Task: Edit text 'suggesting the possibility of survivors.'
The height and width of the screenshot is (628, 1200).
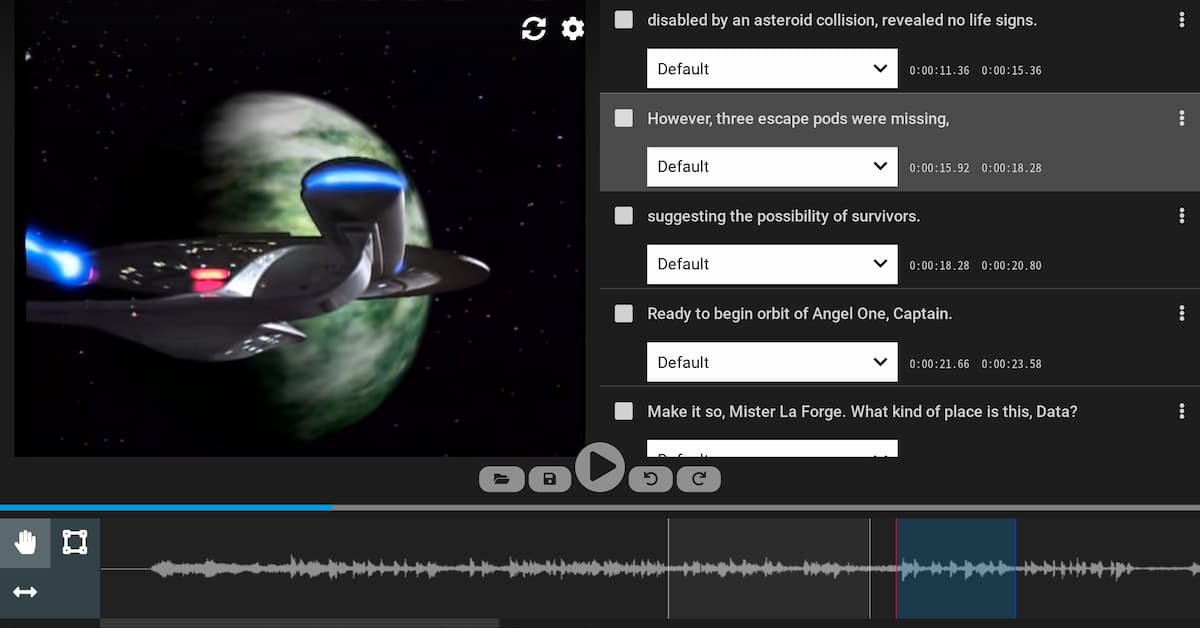Action: point(783,216)
